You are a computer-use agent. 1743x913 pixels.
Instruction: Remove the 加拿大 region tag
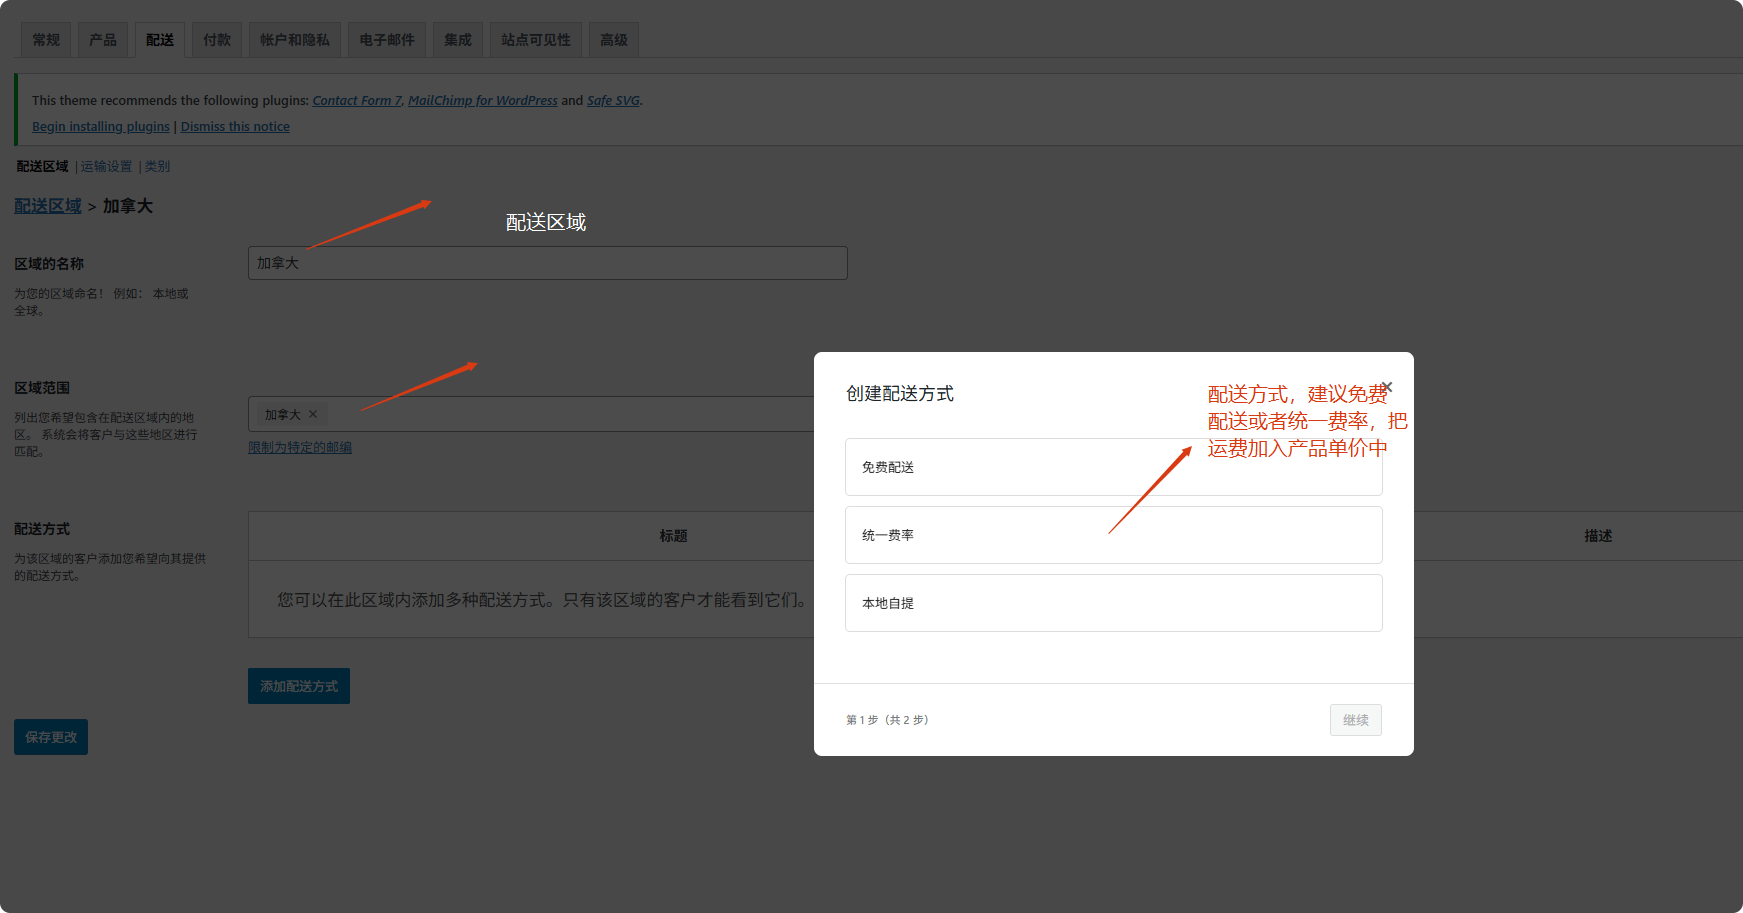313,414
